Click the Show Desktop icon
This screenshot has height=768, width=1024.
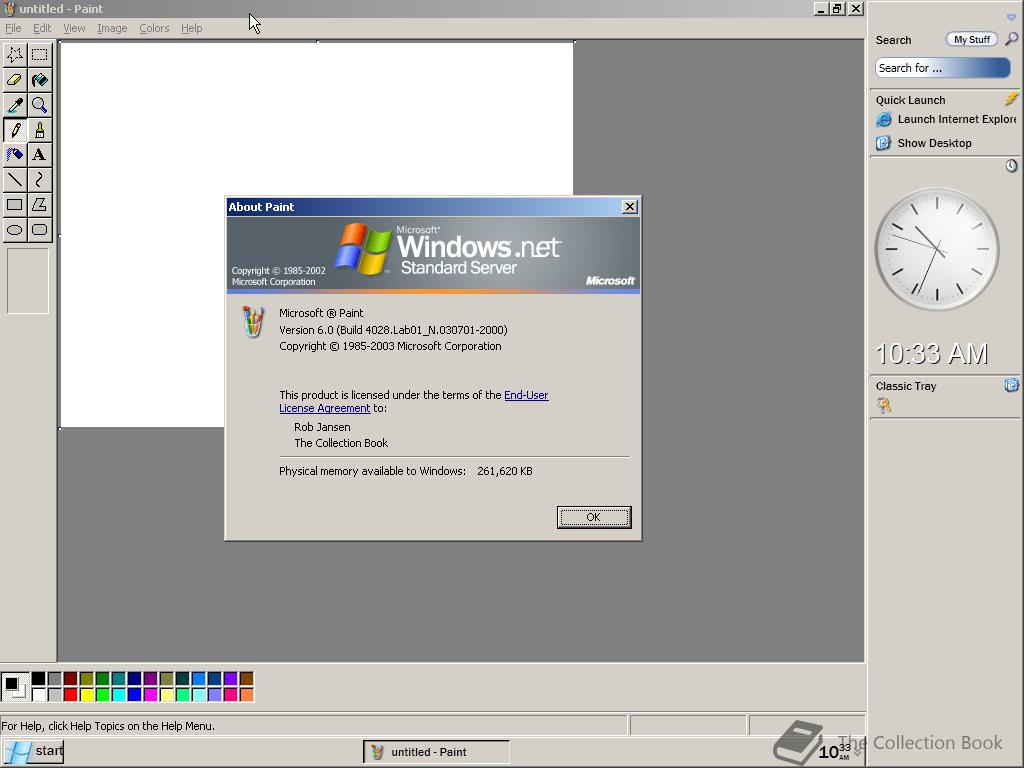point(884,143)
